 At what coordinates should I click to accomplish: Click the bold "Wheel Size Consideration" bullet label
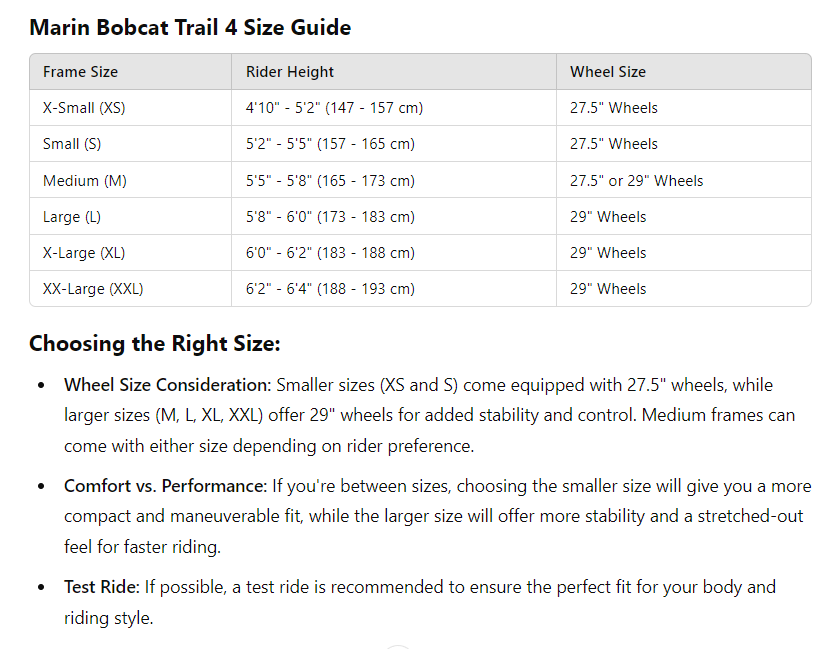(167, 385)
